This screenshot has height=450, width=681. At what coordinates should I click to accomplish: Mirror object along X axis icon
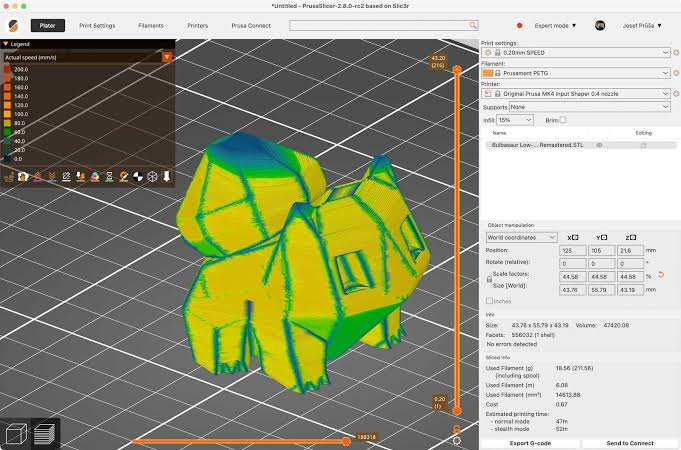(x=575, y=237)
